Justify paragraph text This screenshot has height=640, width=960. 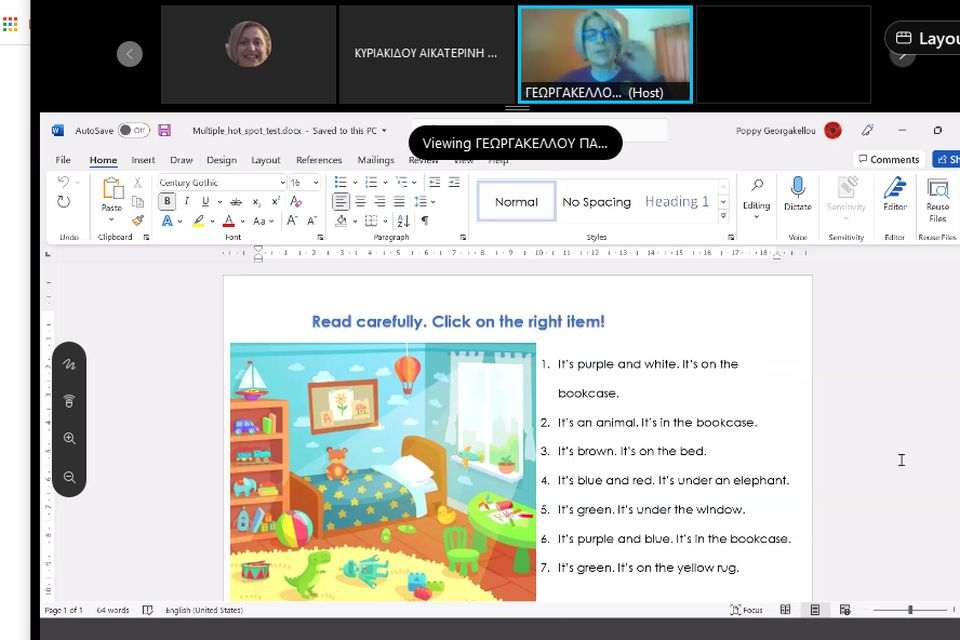coord(399,201)
